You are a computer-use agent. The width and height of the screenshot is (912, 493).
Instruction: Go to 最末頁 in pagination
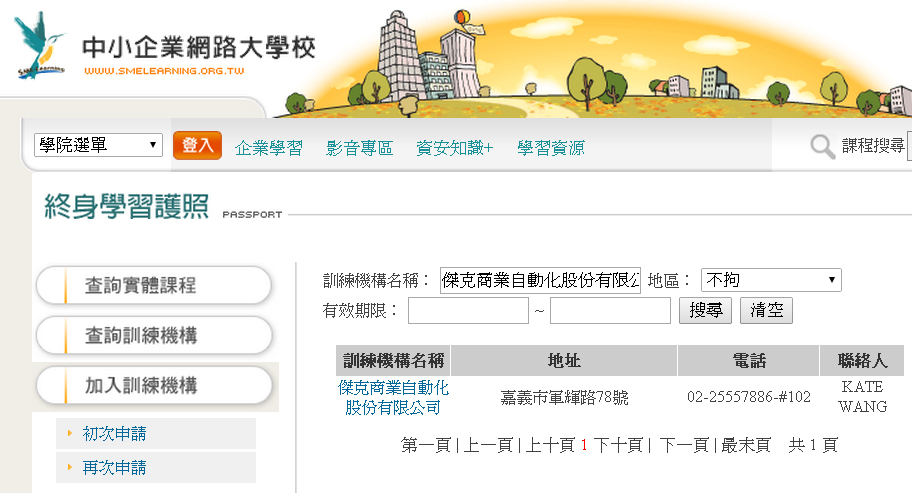click(746, 445)
